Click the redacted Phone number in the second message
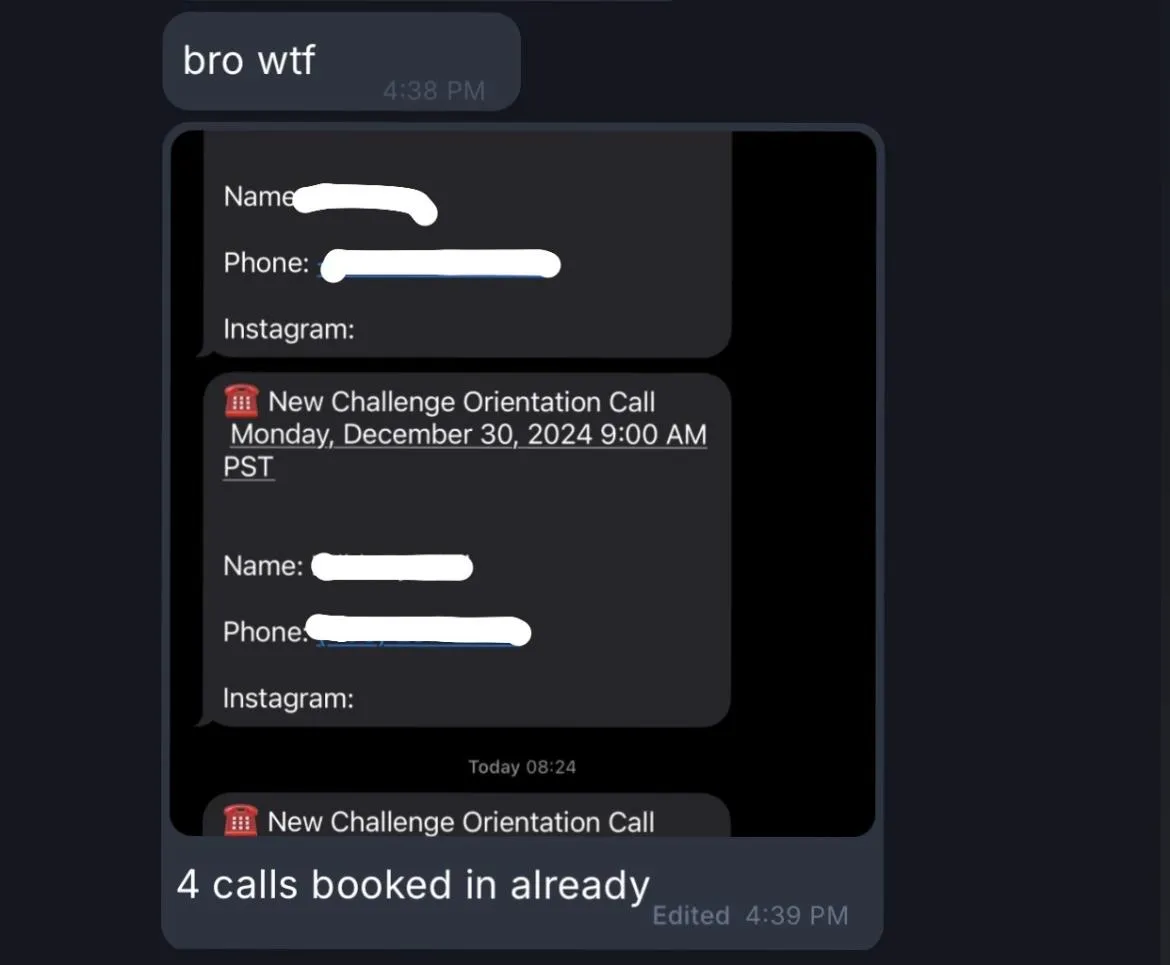Viewport: 1170px width, 965px height. click(419, 631)
